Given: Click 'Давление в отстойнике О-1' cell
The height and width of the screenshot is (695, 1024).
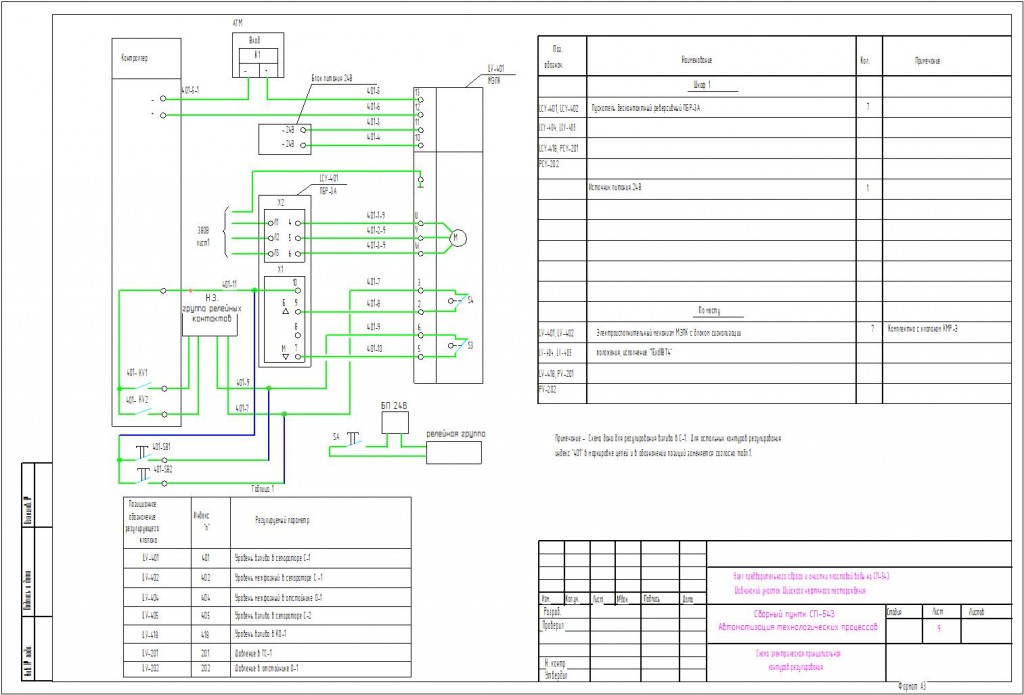Looking at the screenshot, I should click(266, 668).
